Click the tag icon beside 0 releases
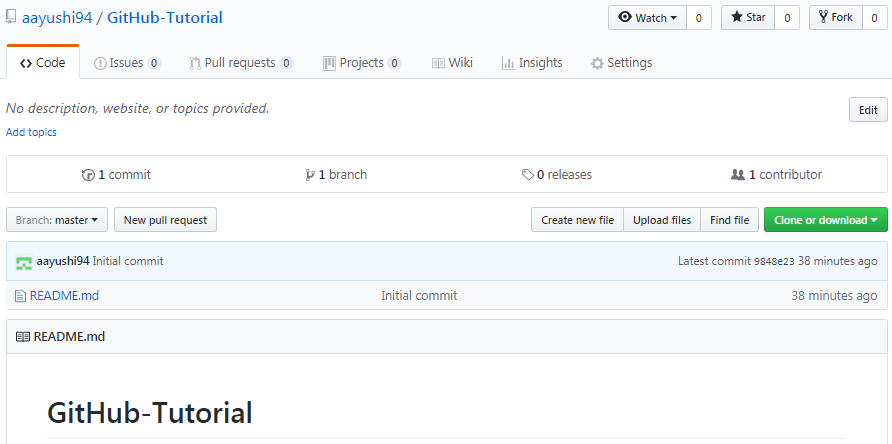The image size is (892, 444). click(x=528, y=175)
